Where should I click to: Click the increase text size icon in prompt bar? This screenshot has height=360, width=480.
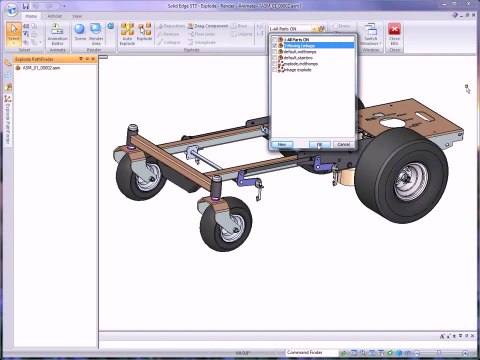coord(442,336)
